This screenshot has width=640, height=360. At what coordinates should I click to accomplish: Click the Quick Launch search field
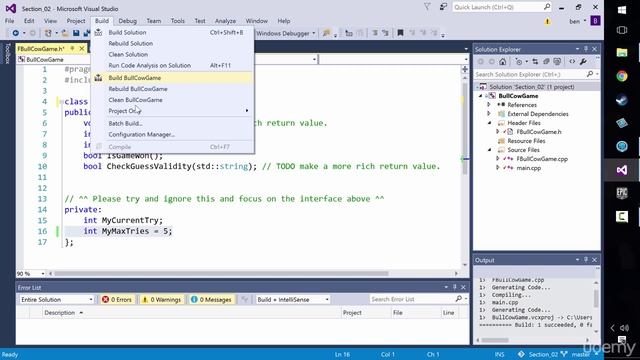click(x=498, y=7)
